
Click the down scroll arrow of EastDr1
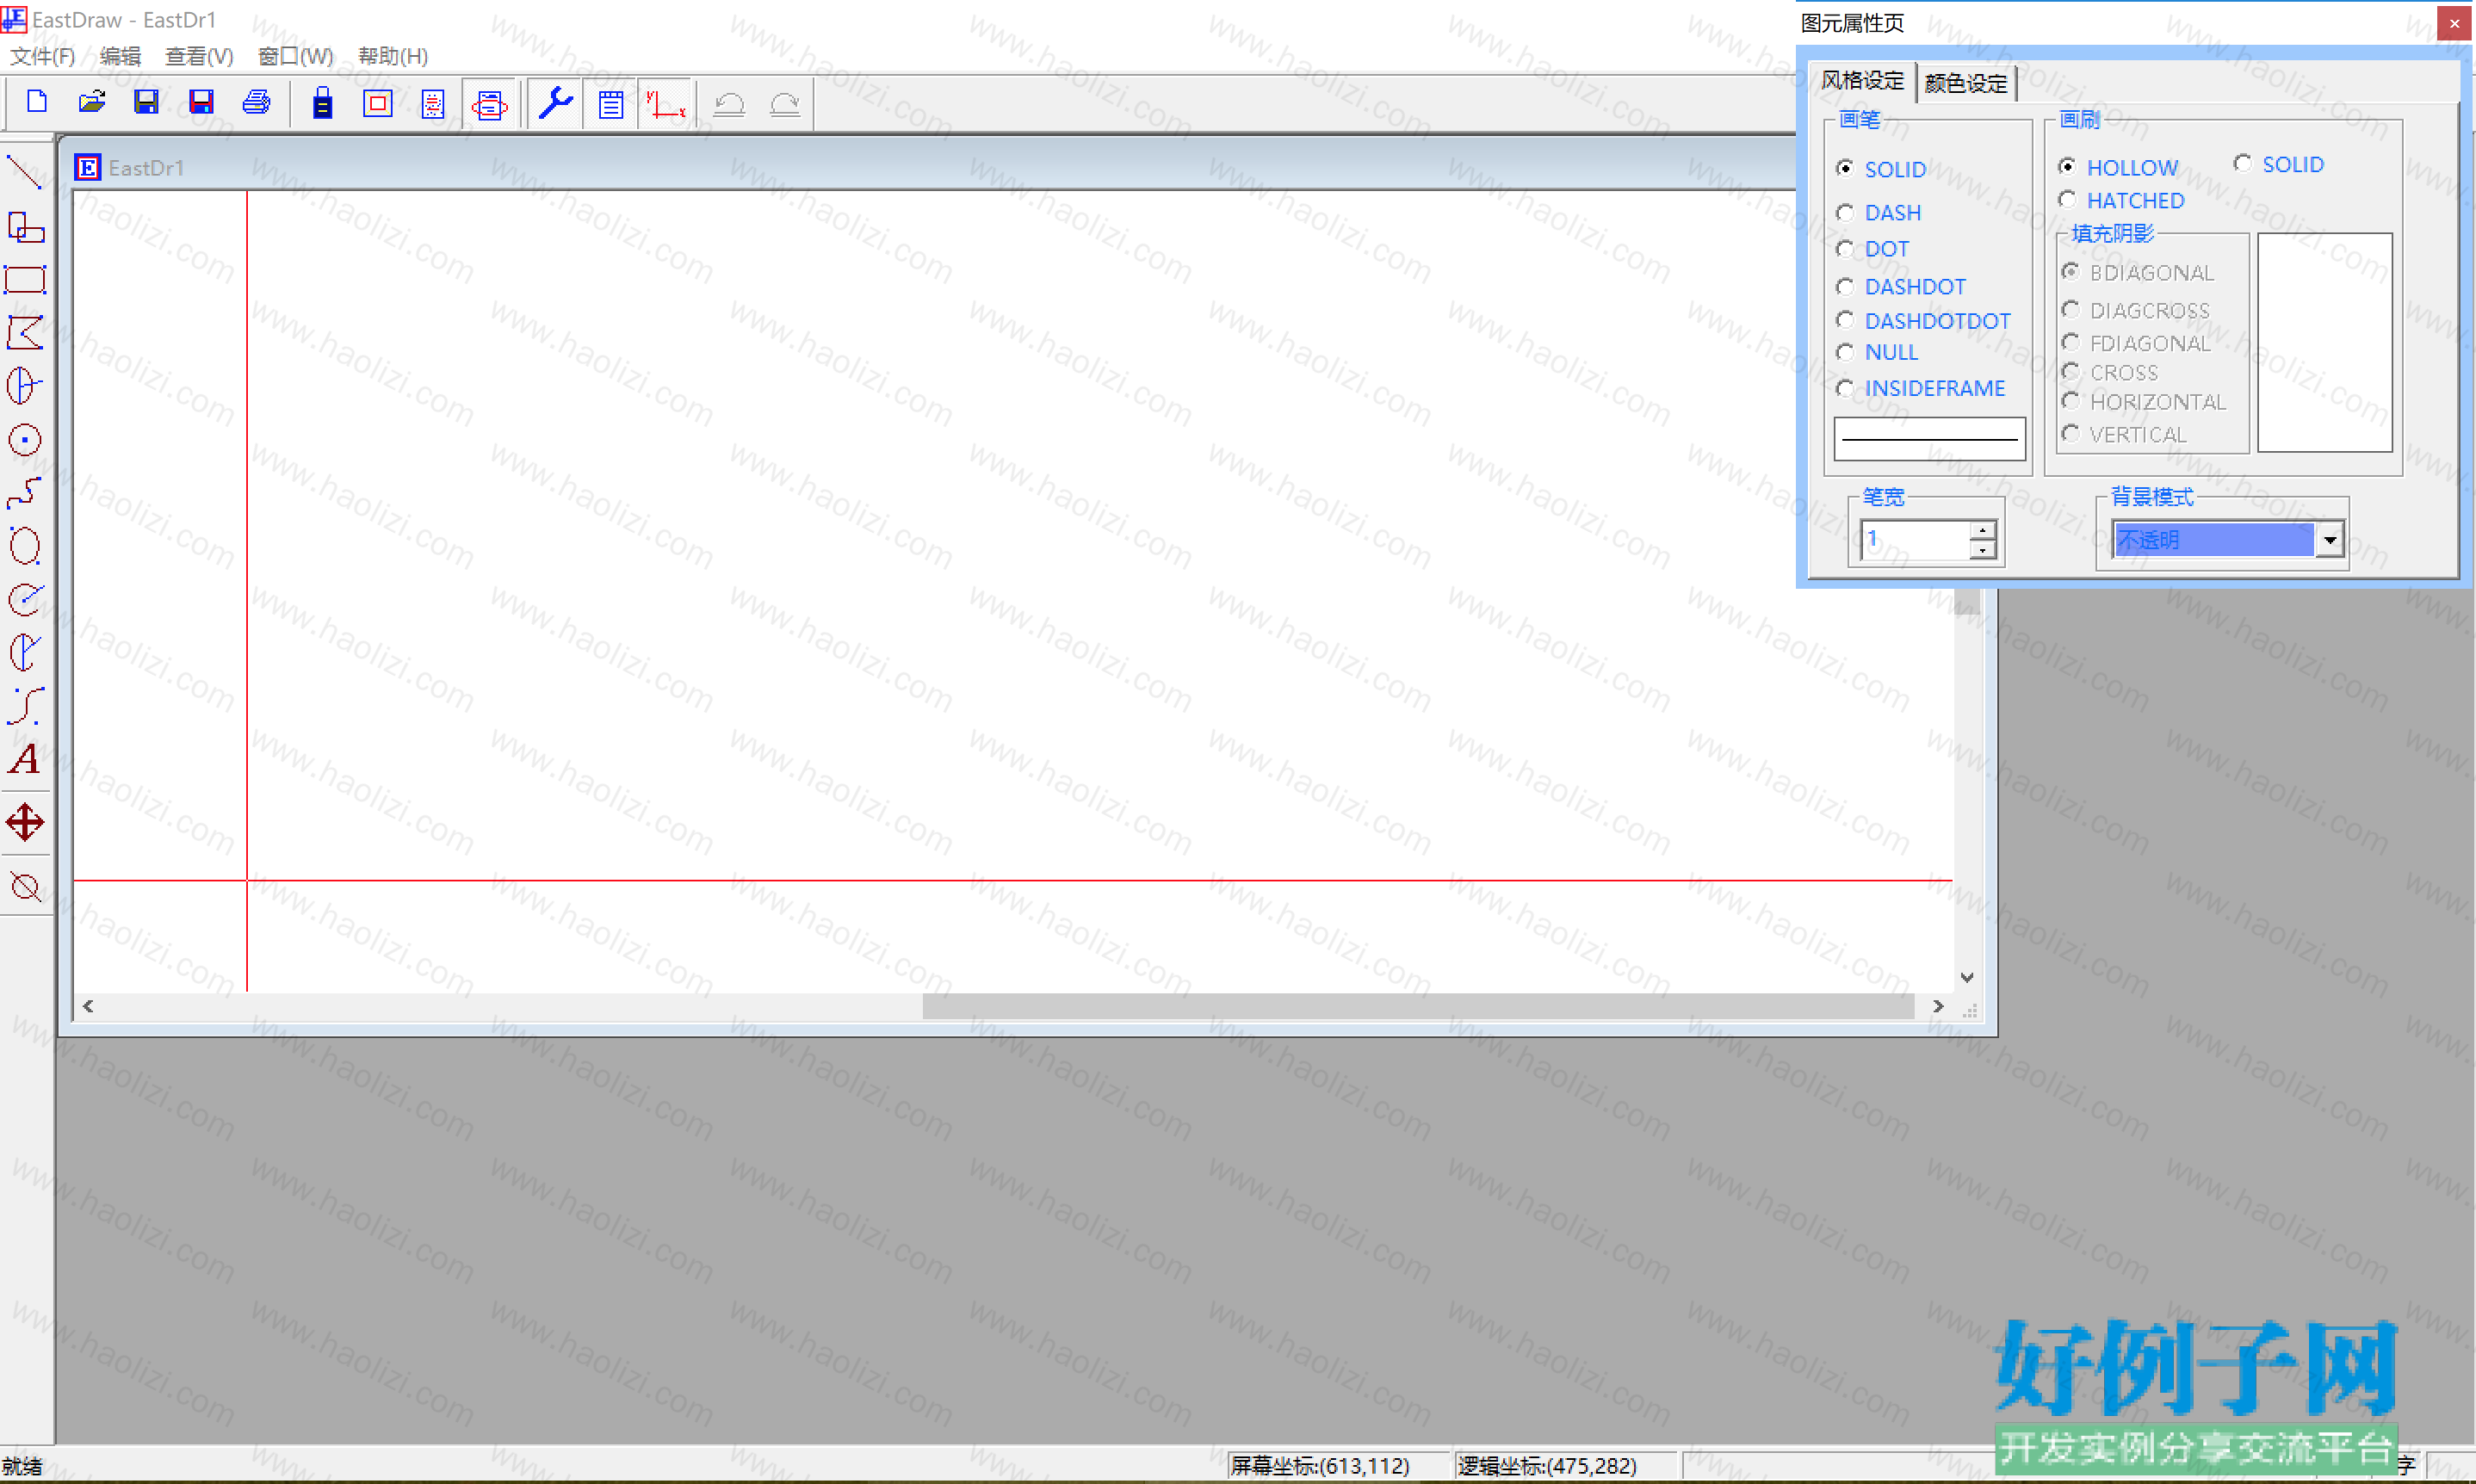coord(1967,977)
